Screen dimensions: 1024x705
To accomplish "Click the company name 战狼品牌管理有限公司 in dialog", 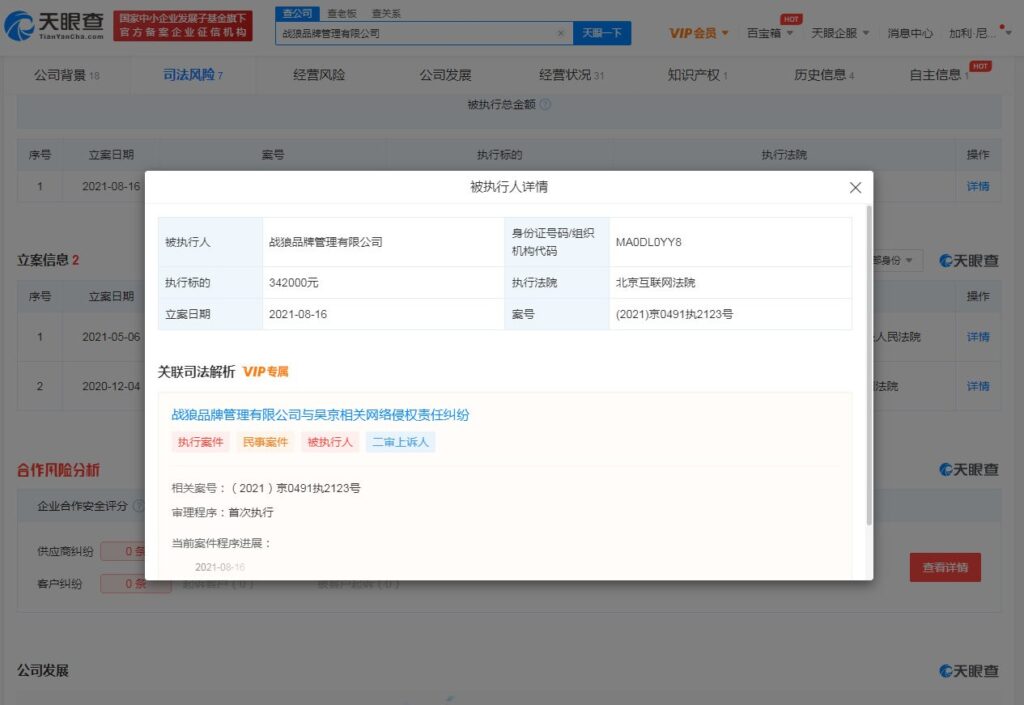I will (326, 242).
